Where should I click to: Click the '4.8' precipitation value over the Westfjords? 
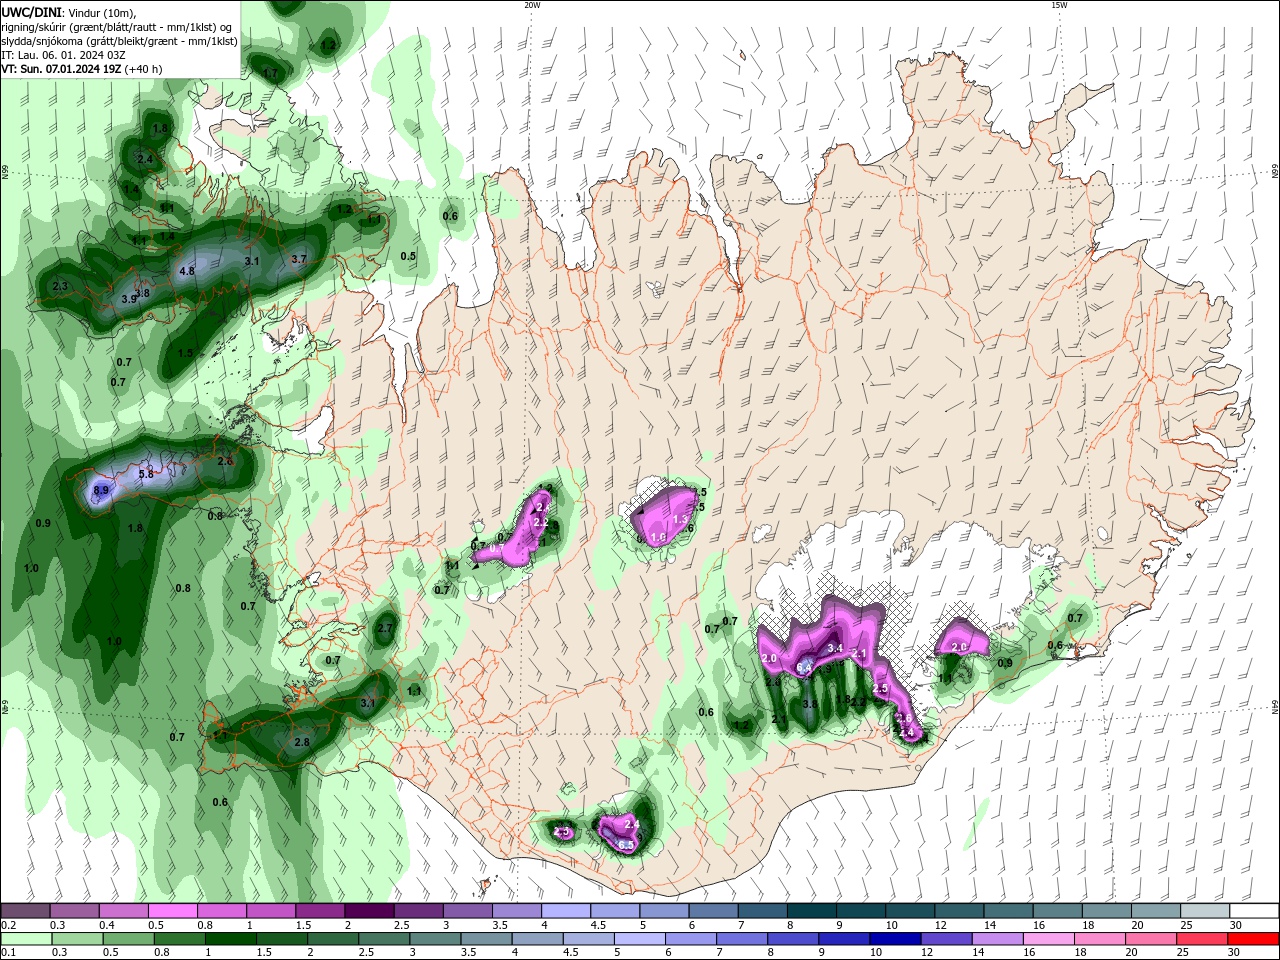(x=187, y=271)
